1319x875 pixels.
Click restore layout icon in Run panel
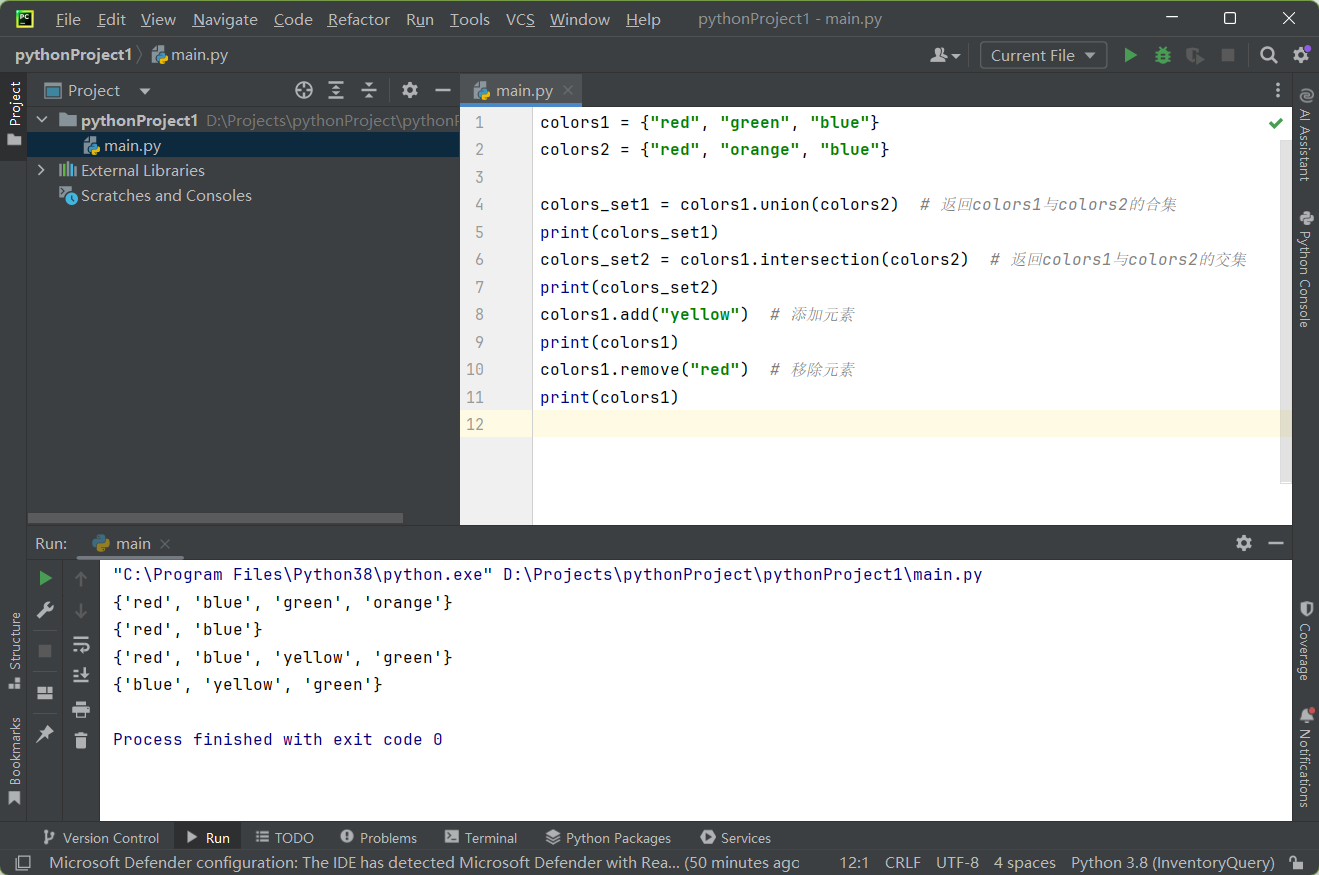(x=45, y=692)
